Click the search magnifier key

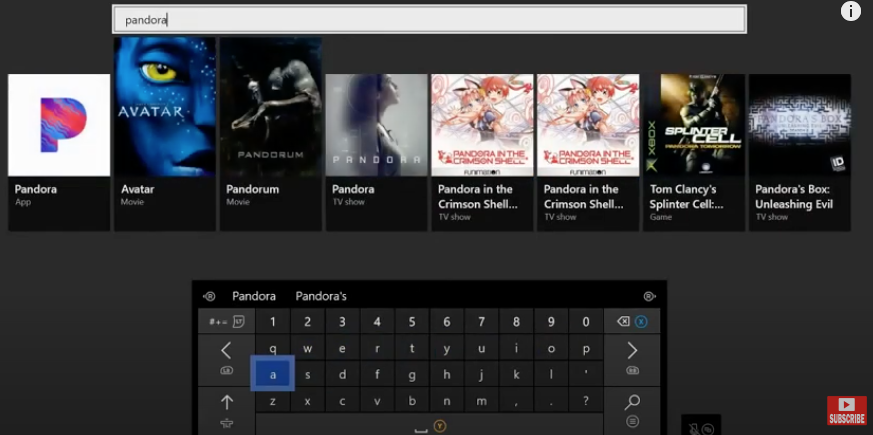pyautogui.click(x=632, y=402)
